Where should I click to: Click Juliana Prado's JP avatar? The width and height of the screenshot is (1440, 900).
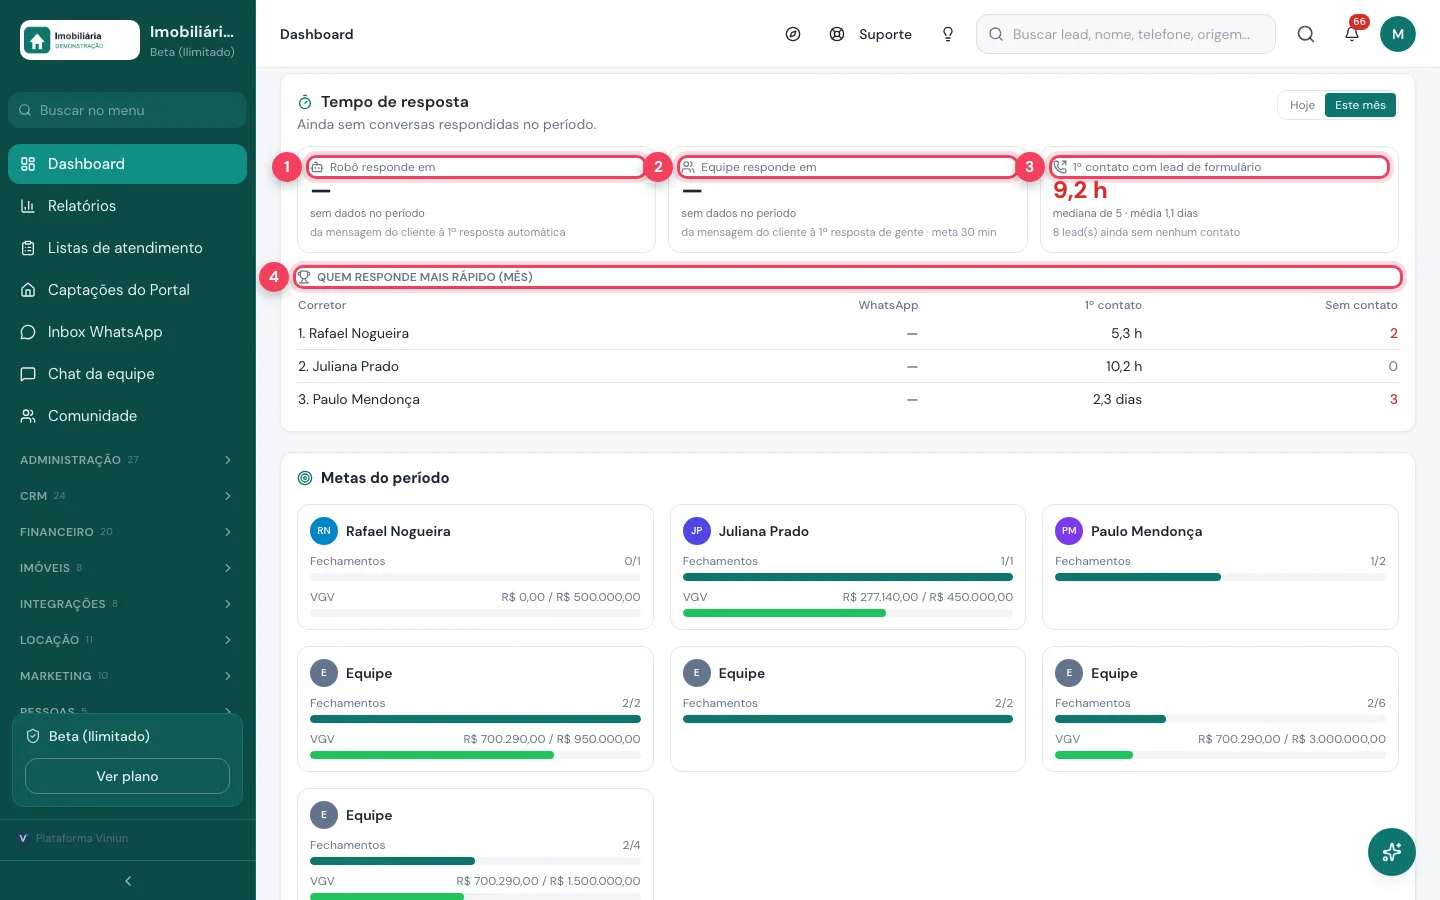tap(697, 531)
